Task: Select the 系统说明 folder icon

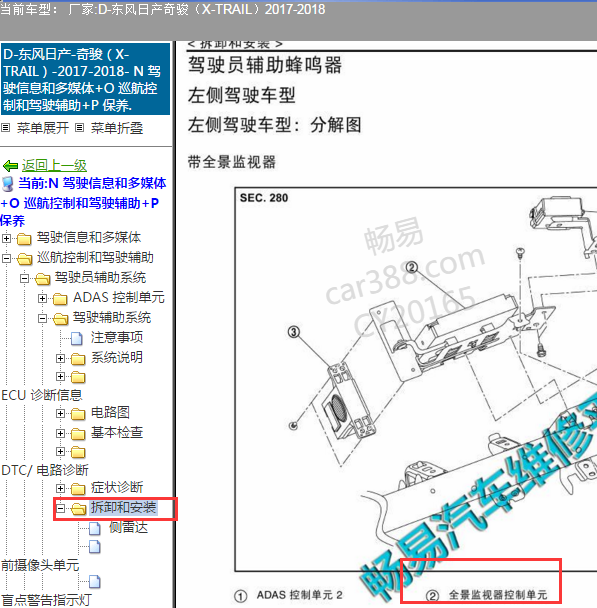Action: pyautogui.click(x=78, y=359)
